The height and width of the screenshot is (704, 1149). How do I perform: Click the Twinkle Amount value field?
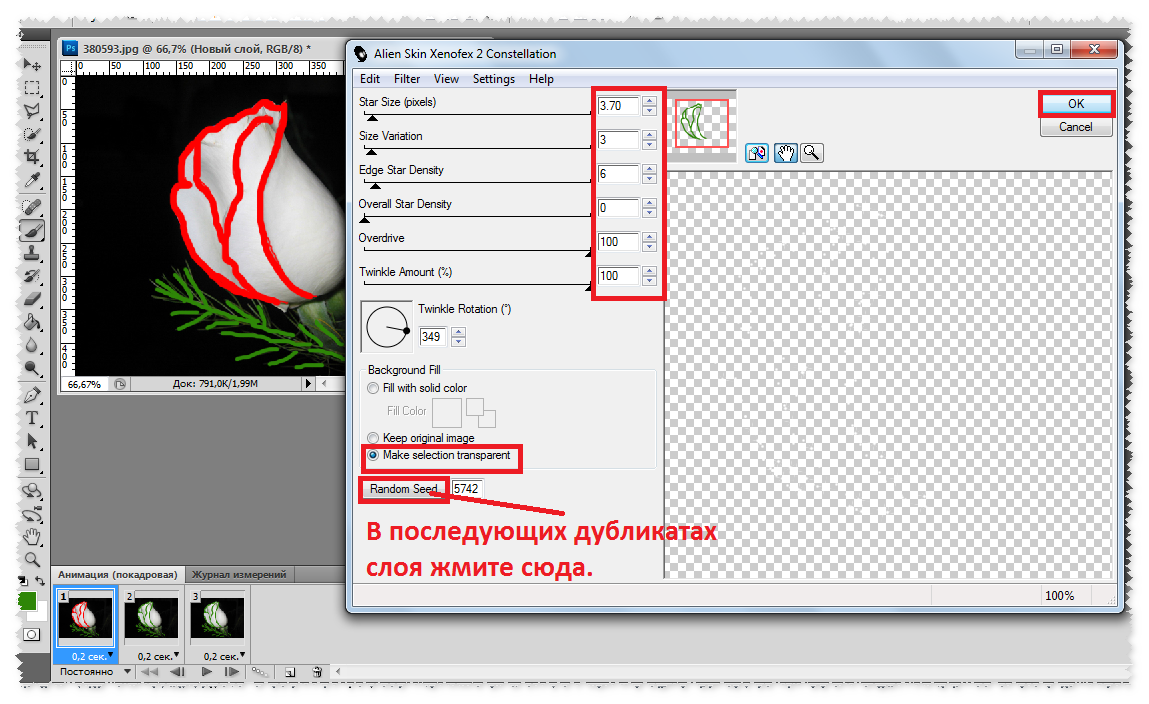click(x=618, y=276)
